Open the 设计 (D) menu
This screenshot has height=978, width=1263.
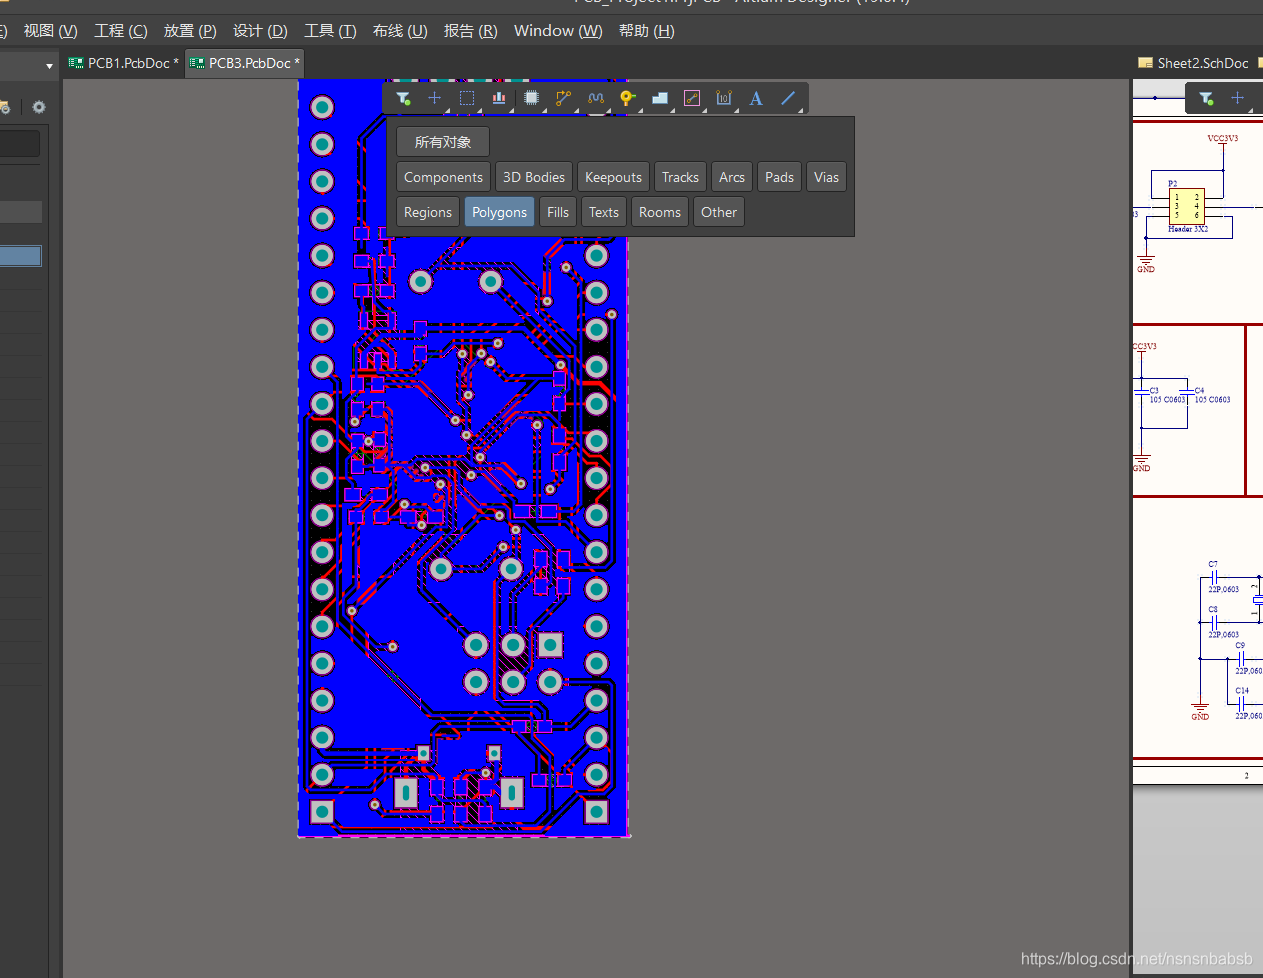click(x=260, y=31)
